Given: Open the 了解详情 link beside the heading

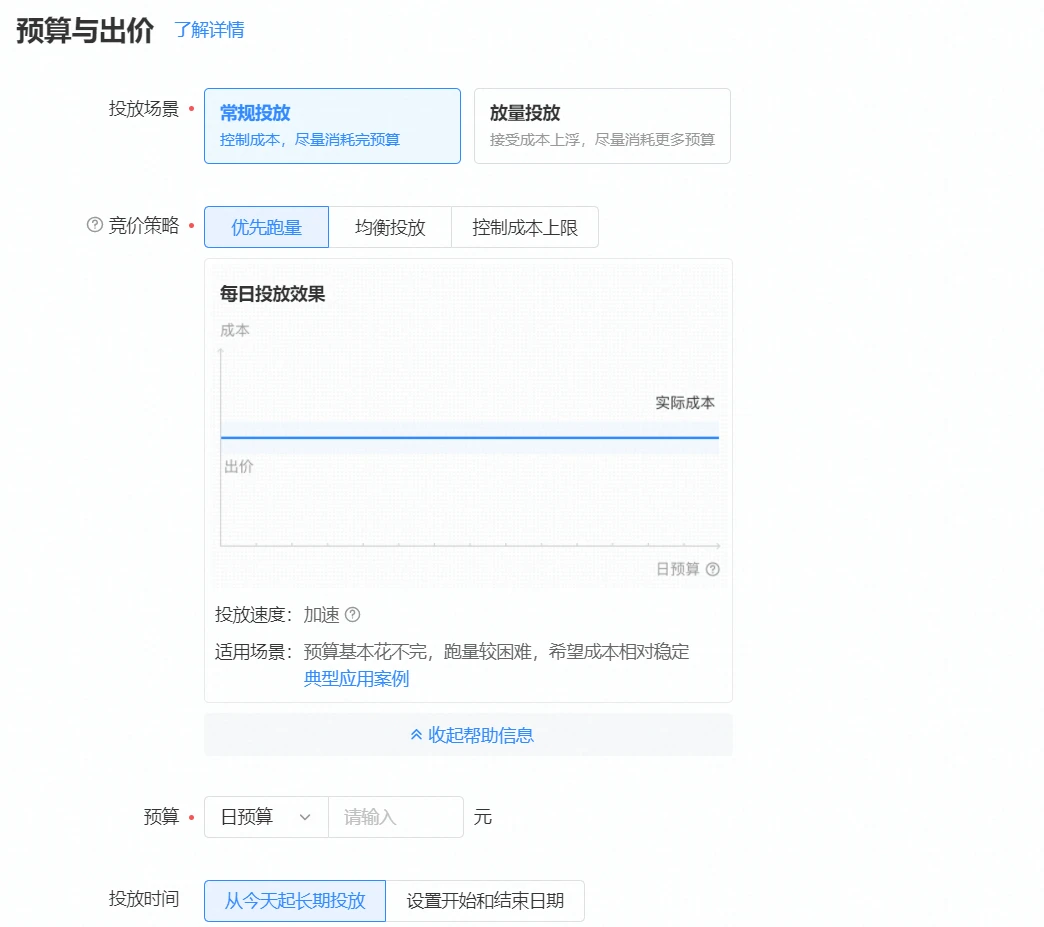Looking at the screenshot, I should point(209,30).
